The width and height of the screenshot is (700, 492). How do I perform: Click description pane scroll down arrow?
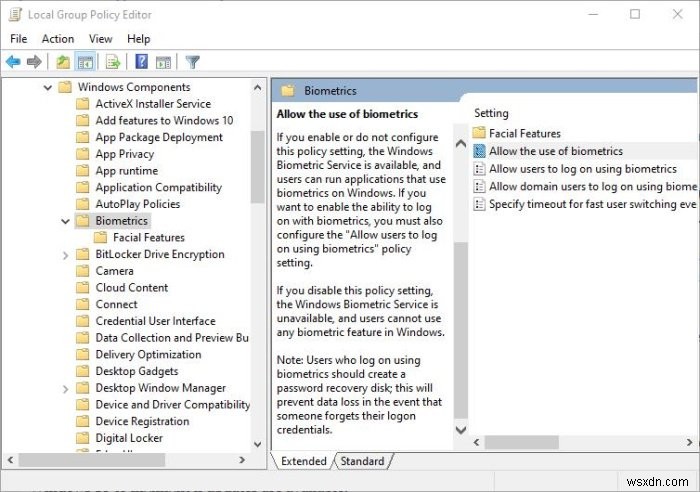pyautogui.click(x=461, y=430)
